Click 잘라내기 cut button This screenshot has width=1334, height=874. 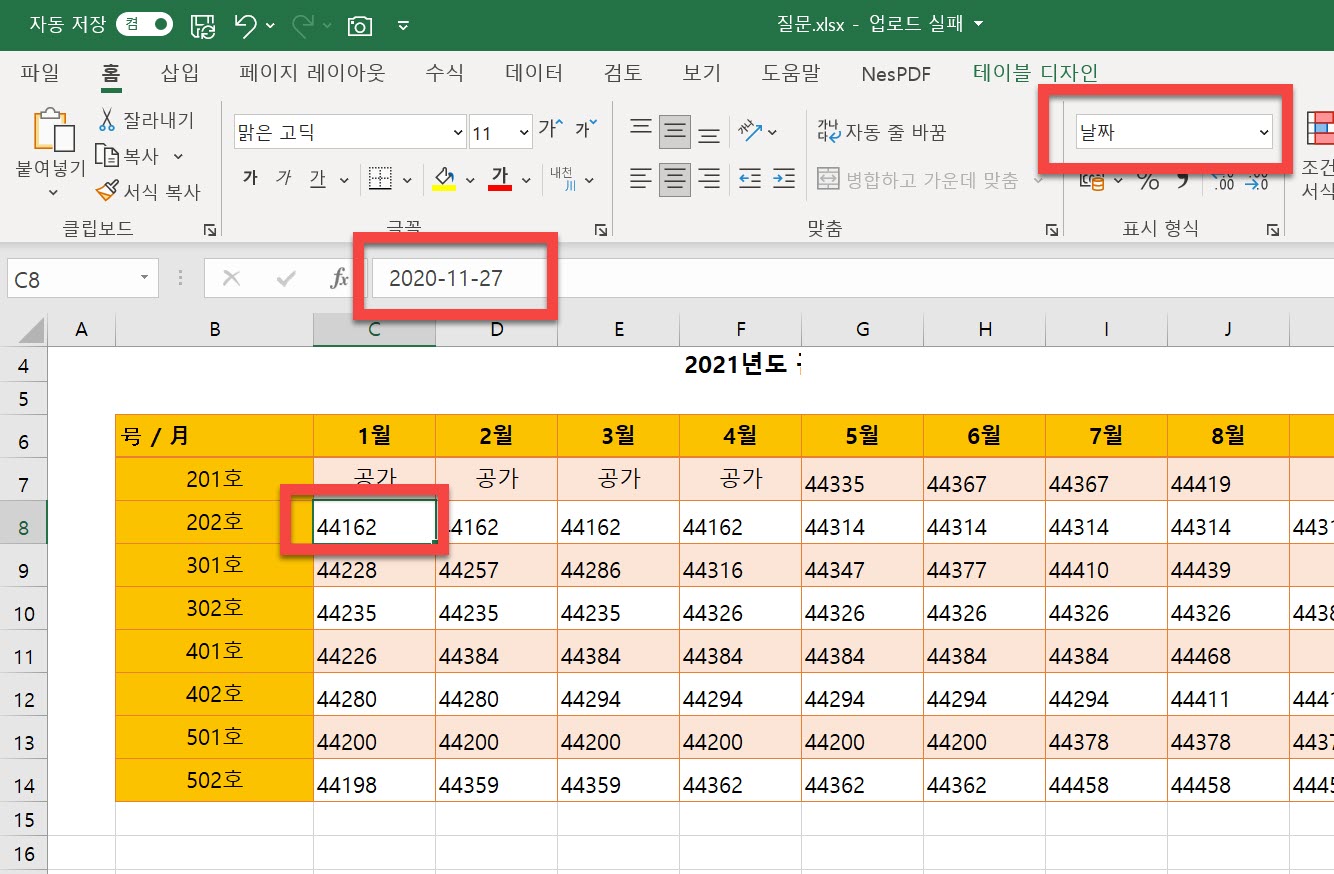pyautogui.click(x=146, y=120)
